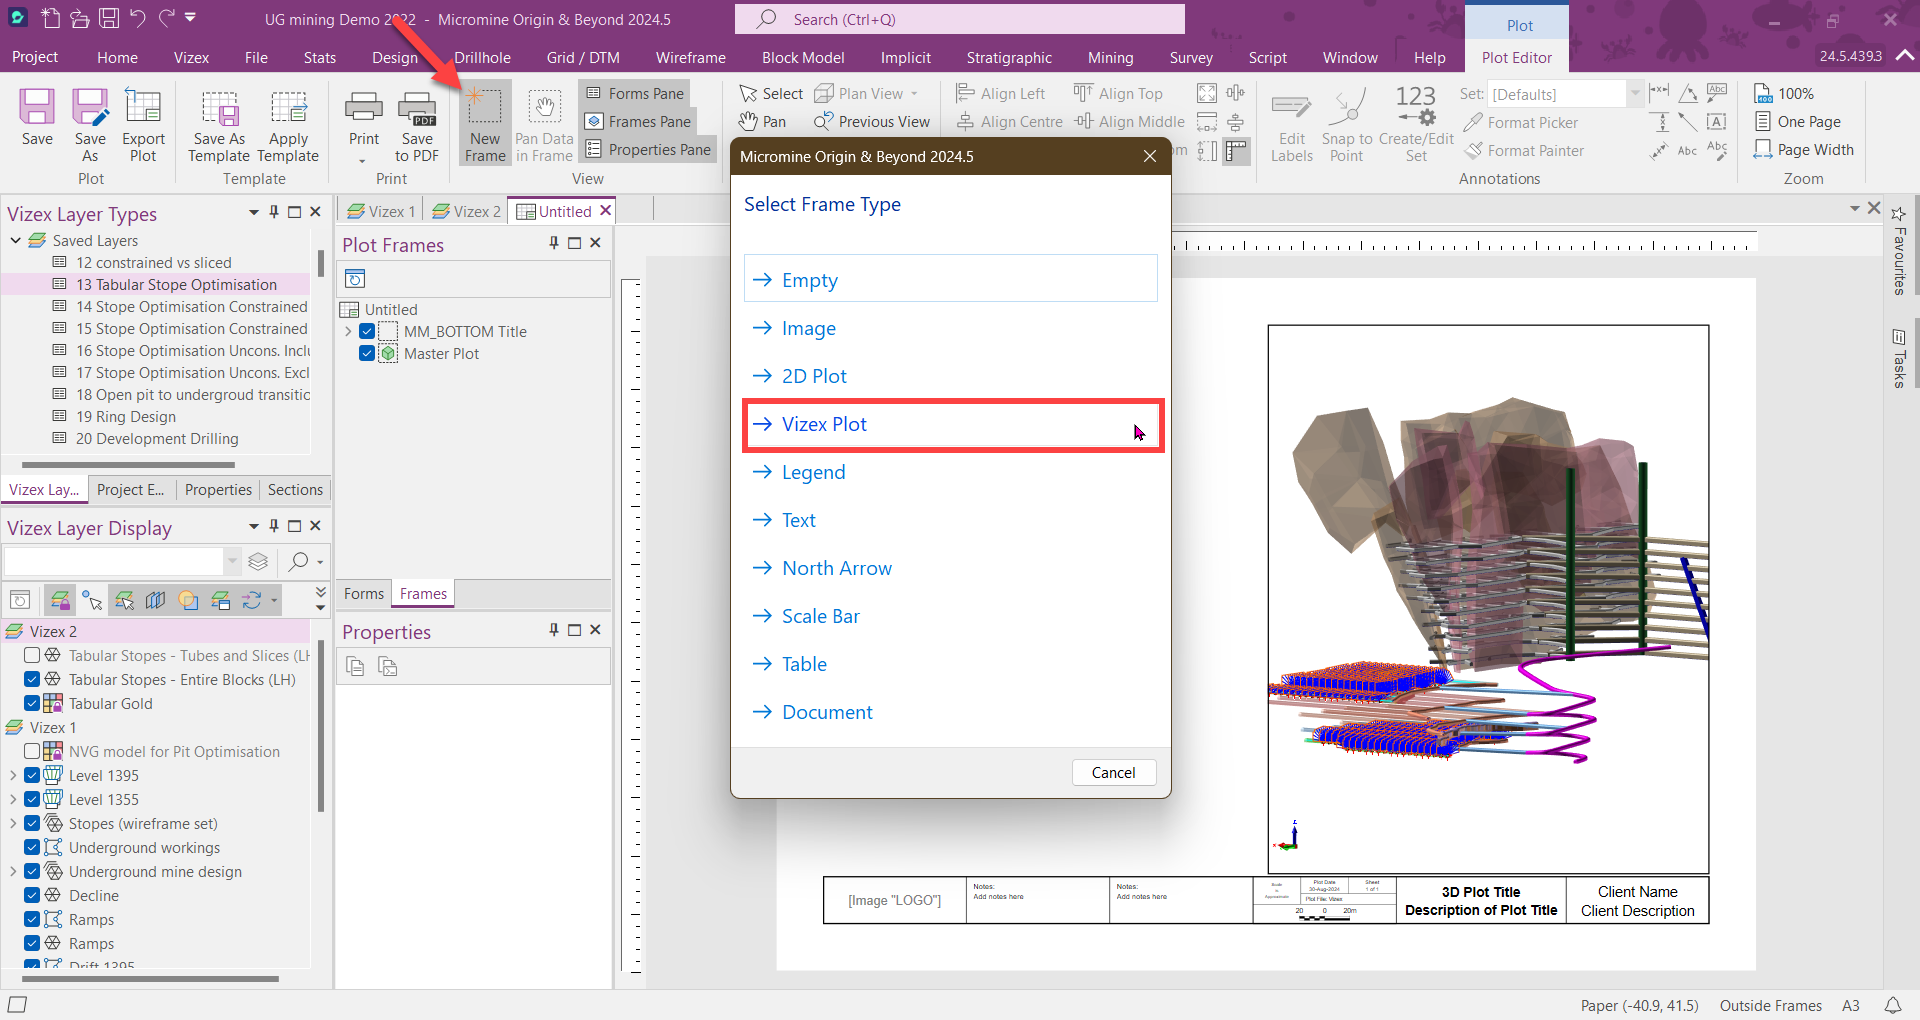Collapse the Saved Layers group
The image size is (1920, 1020).
click(14, 240)
